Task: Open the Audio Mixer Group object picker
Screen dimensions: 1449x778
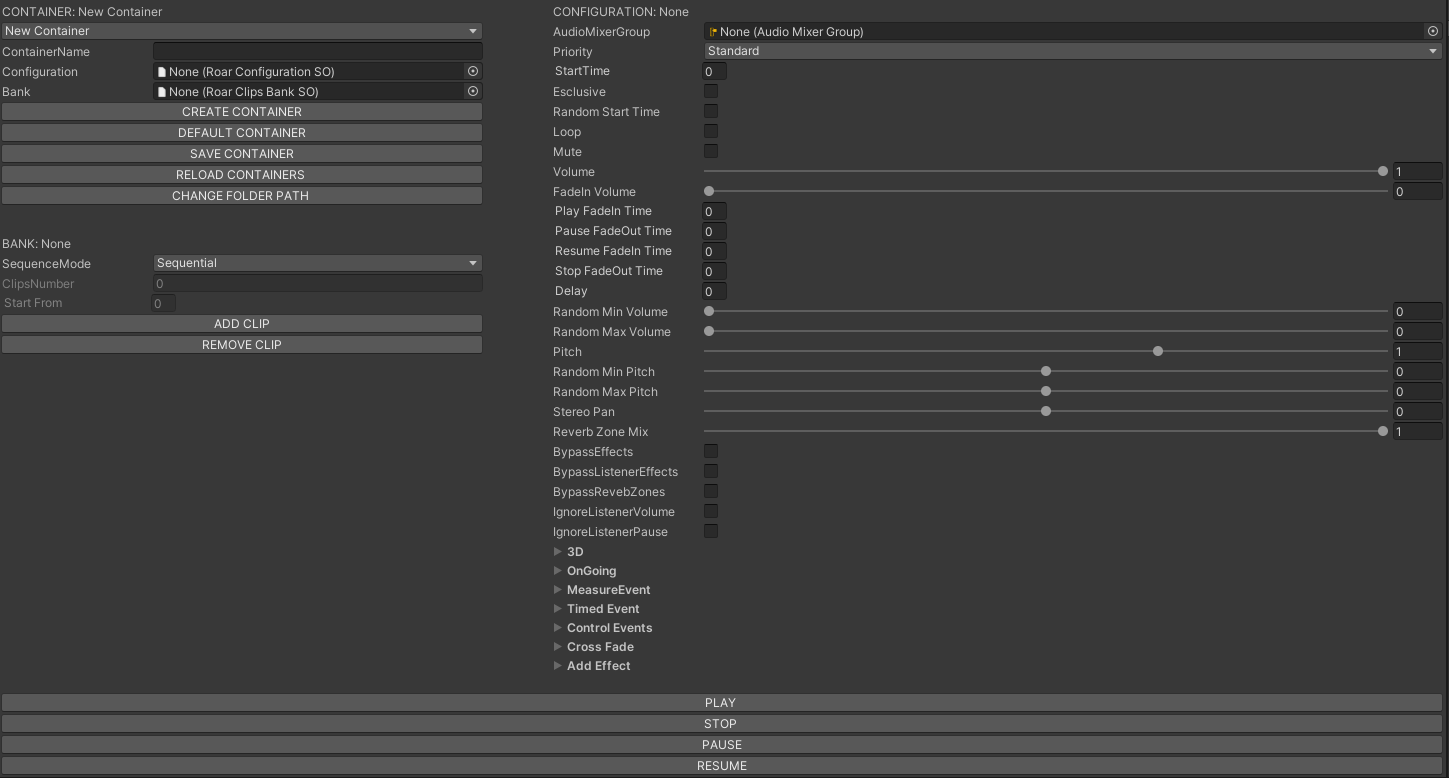Action: pyautogui.click(x=1432, y=31)
